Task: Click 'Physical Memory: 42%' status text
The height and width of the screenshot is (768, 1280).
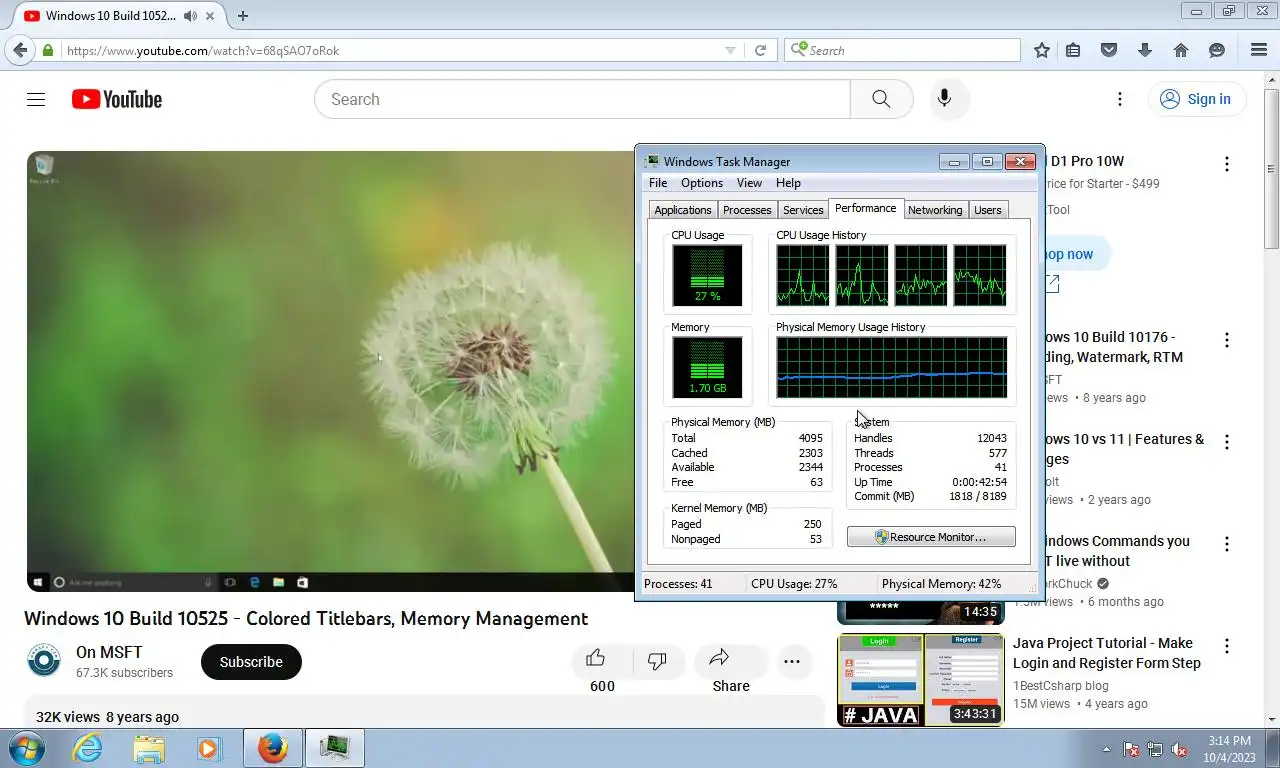Action: coord(941,584)
